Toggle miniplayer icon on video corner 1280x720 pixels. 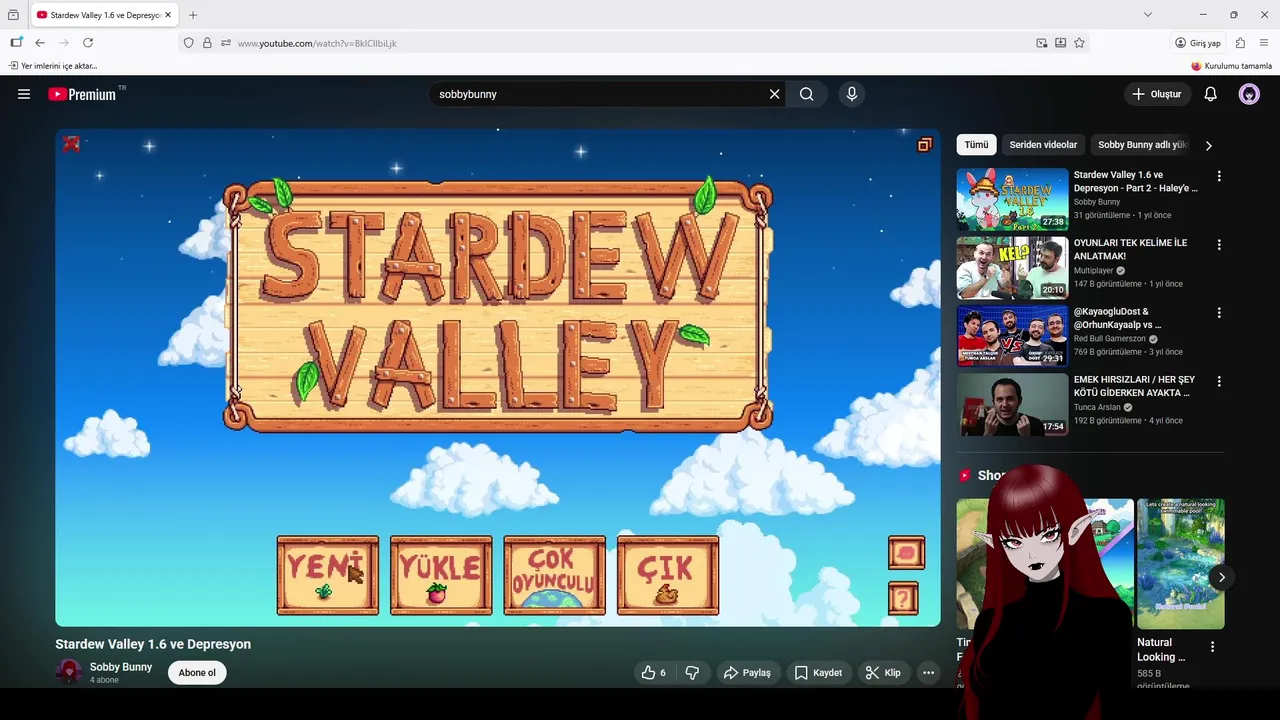924,145
